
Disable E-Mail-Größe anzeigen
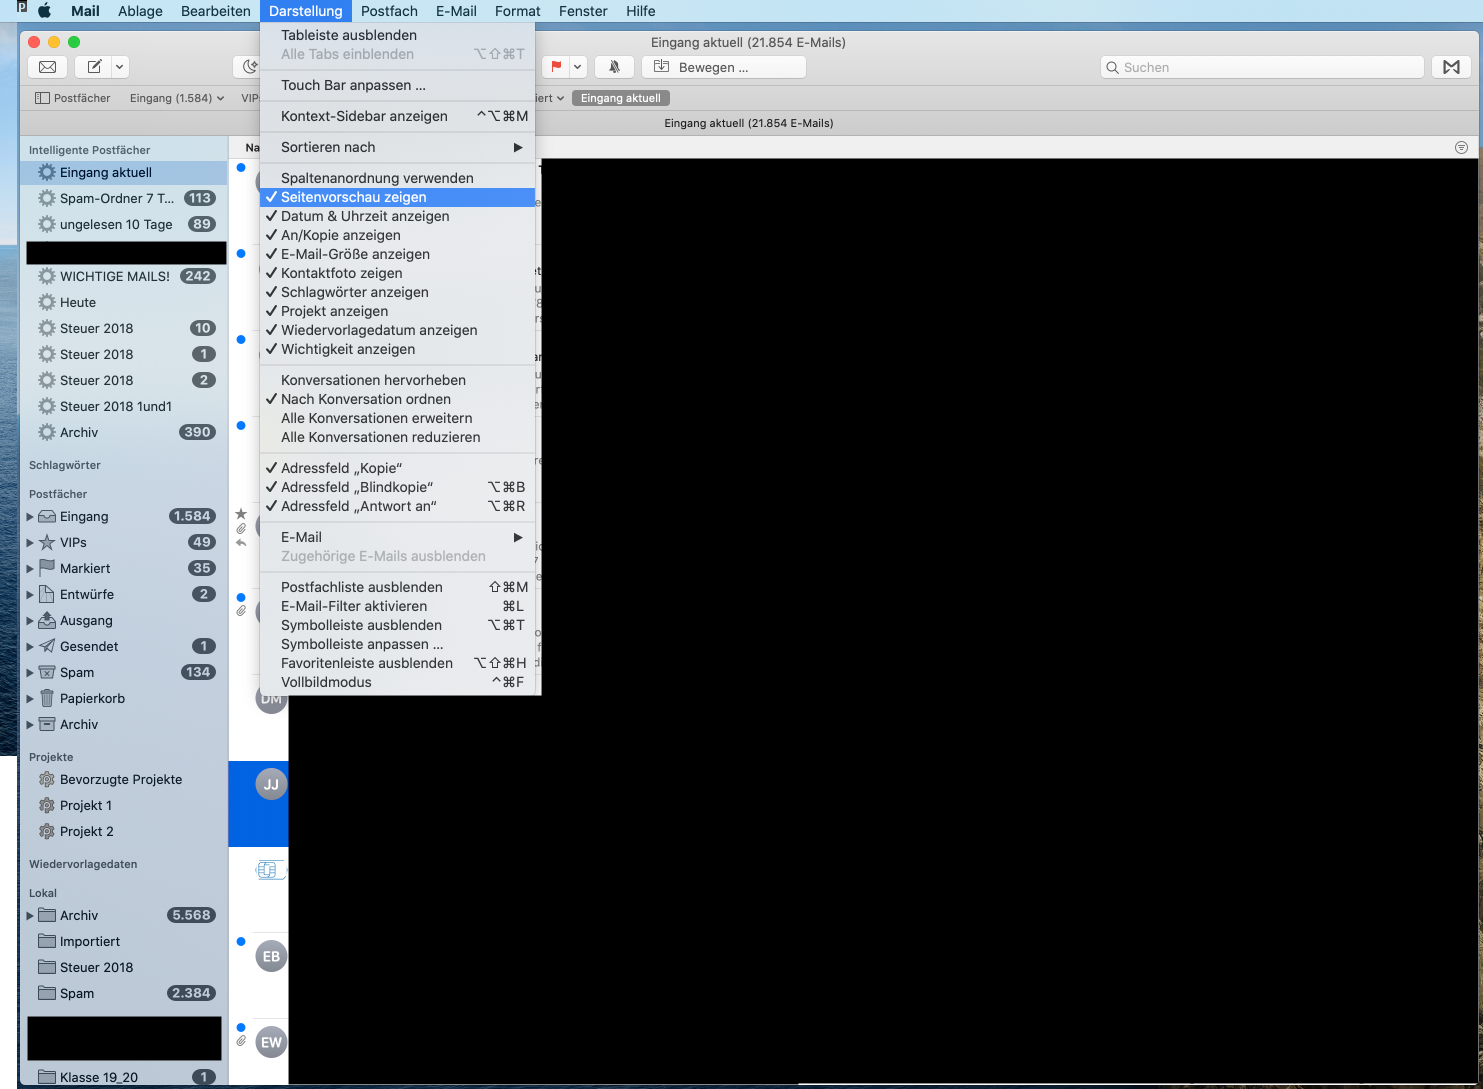point(398,254)
